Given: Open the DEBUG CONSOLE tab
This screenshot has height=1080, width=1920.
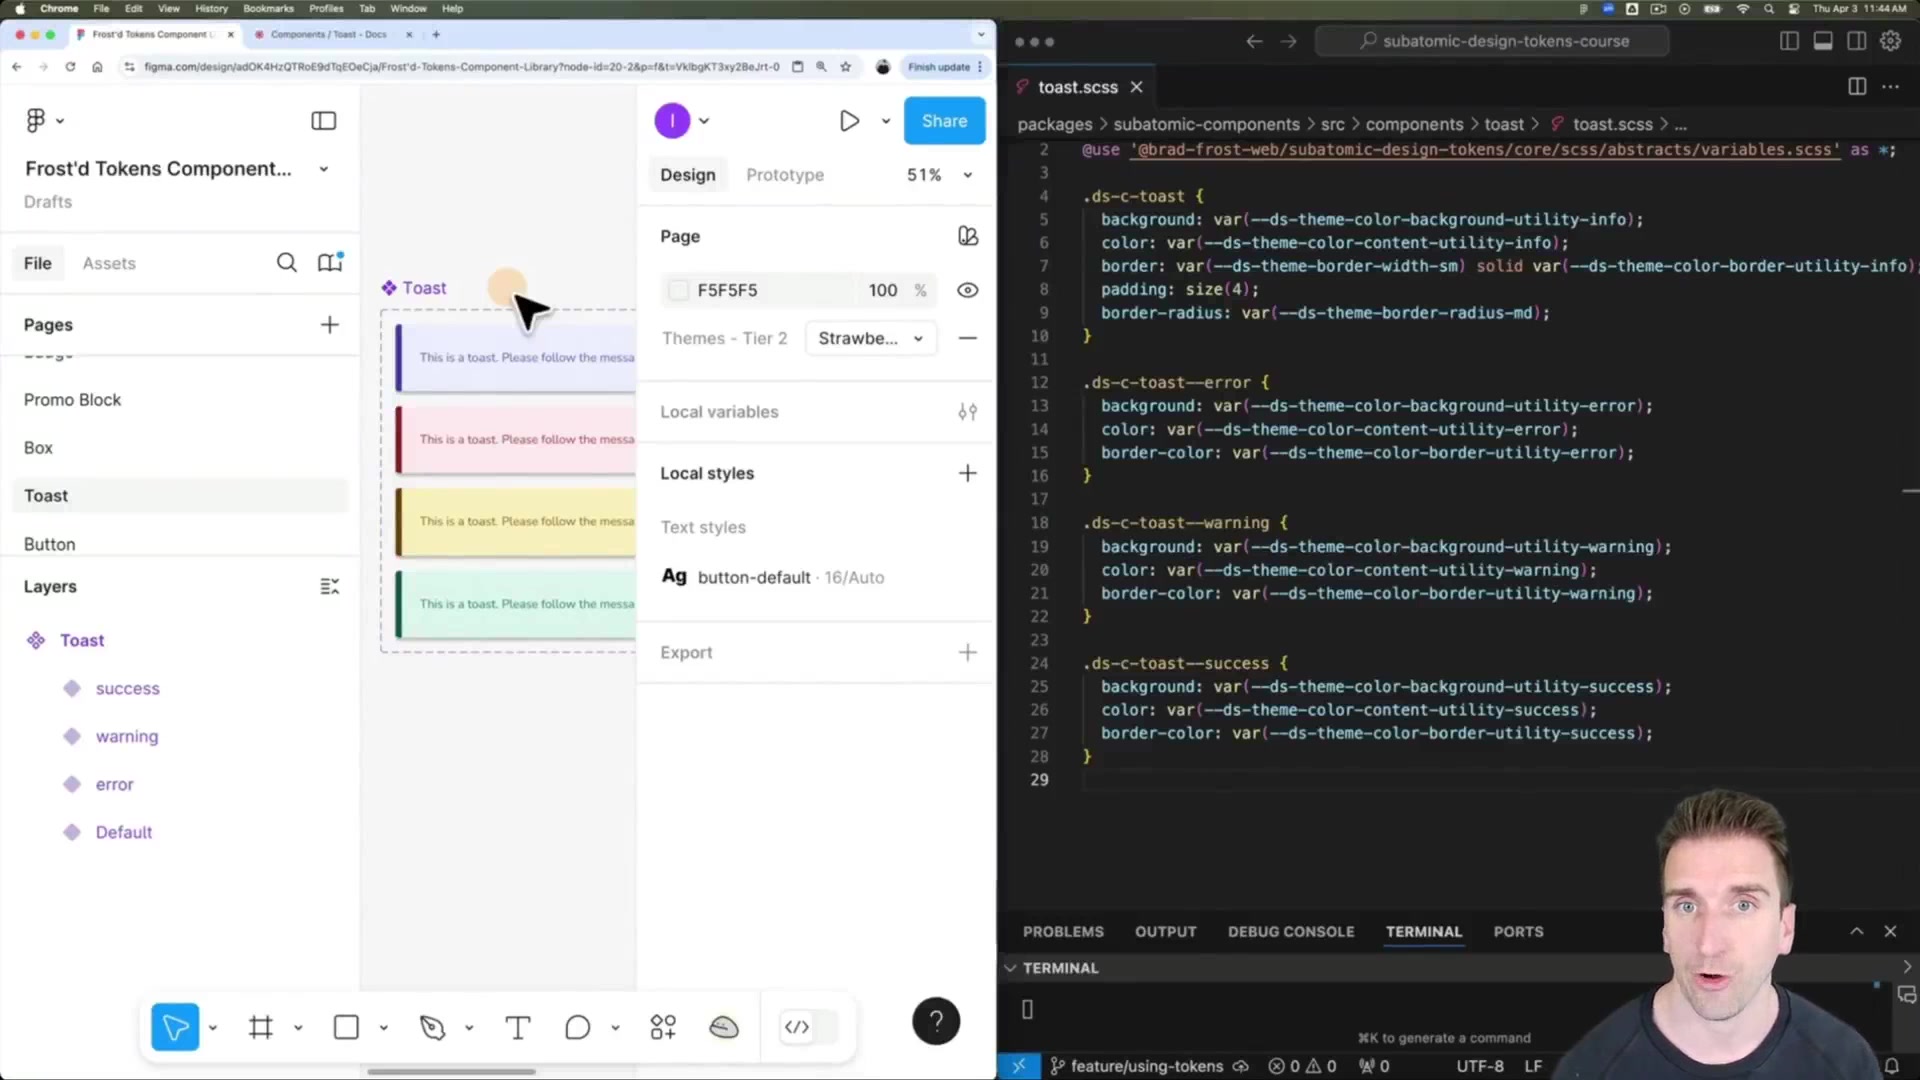Looking at the screenshot, I should (1291, 931).
